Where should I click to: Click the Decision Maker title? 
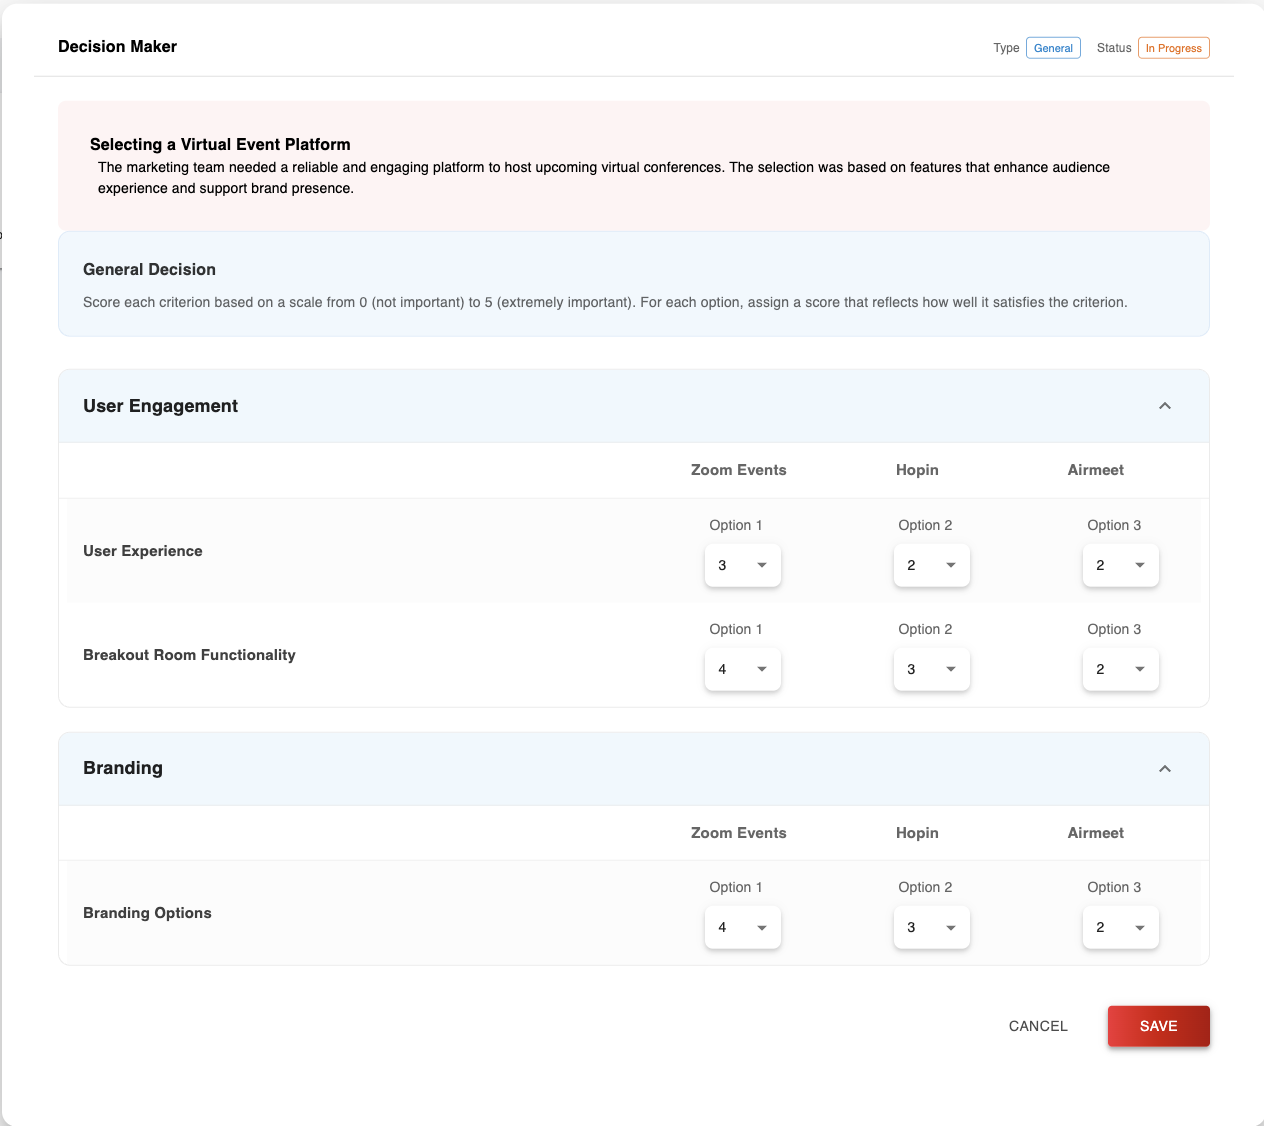click(x=117, y=46)
